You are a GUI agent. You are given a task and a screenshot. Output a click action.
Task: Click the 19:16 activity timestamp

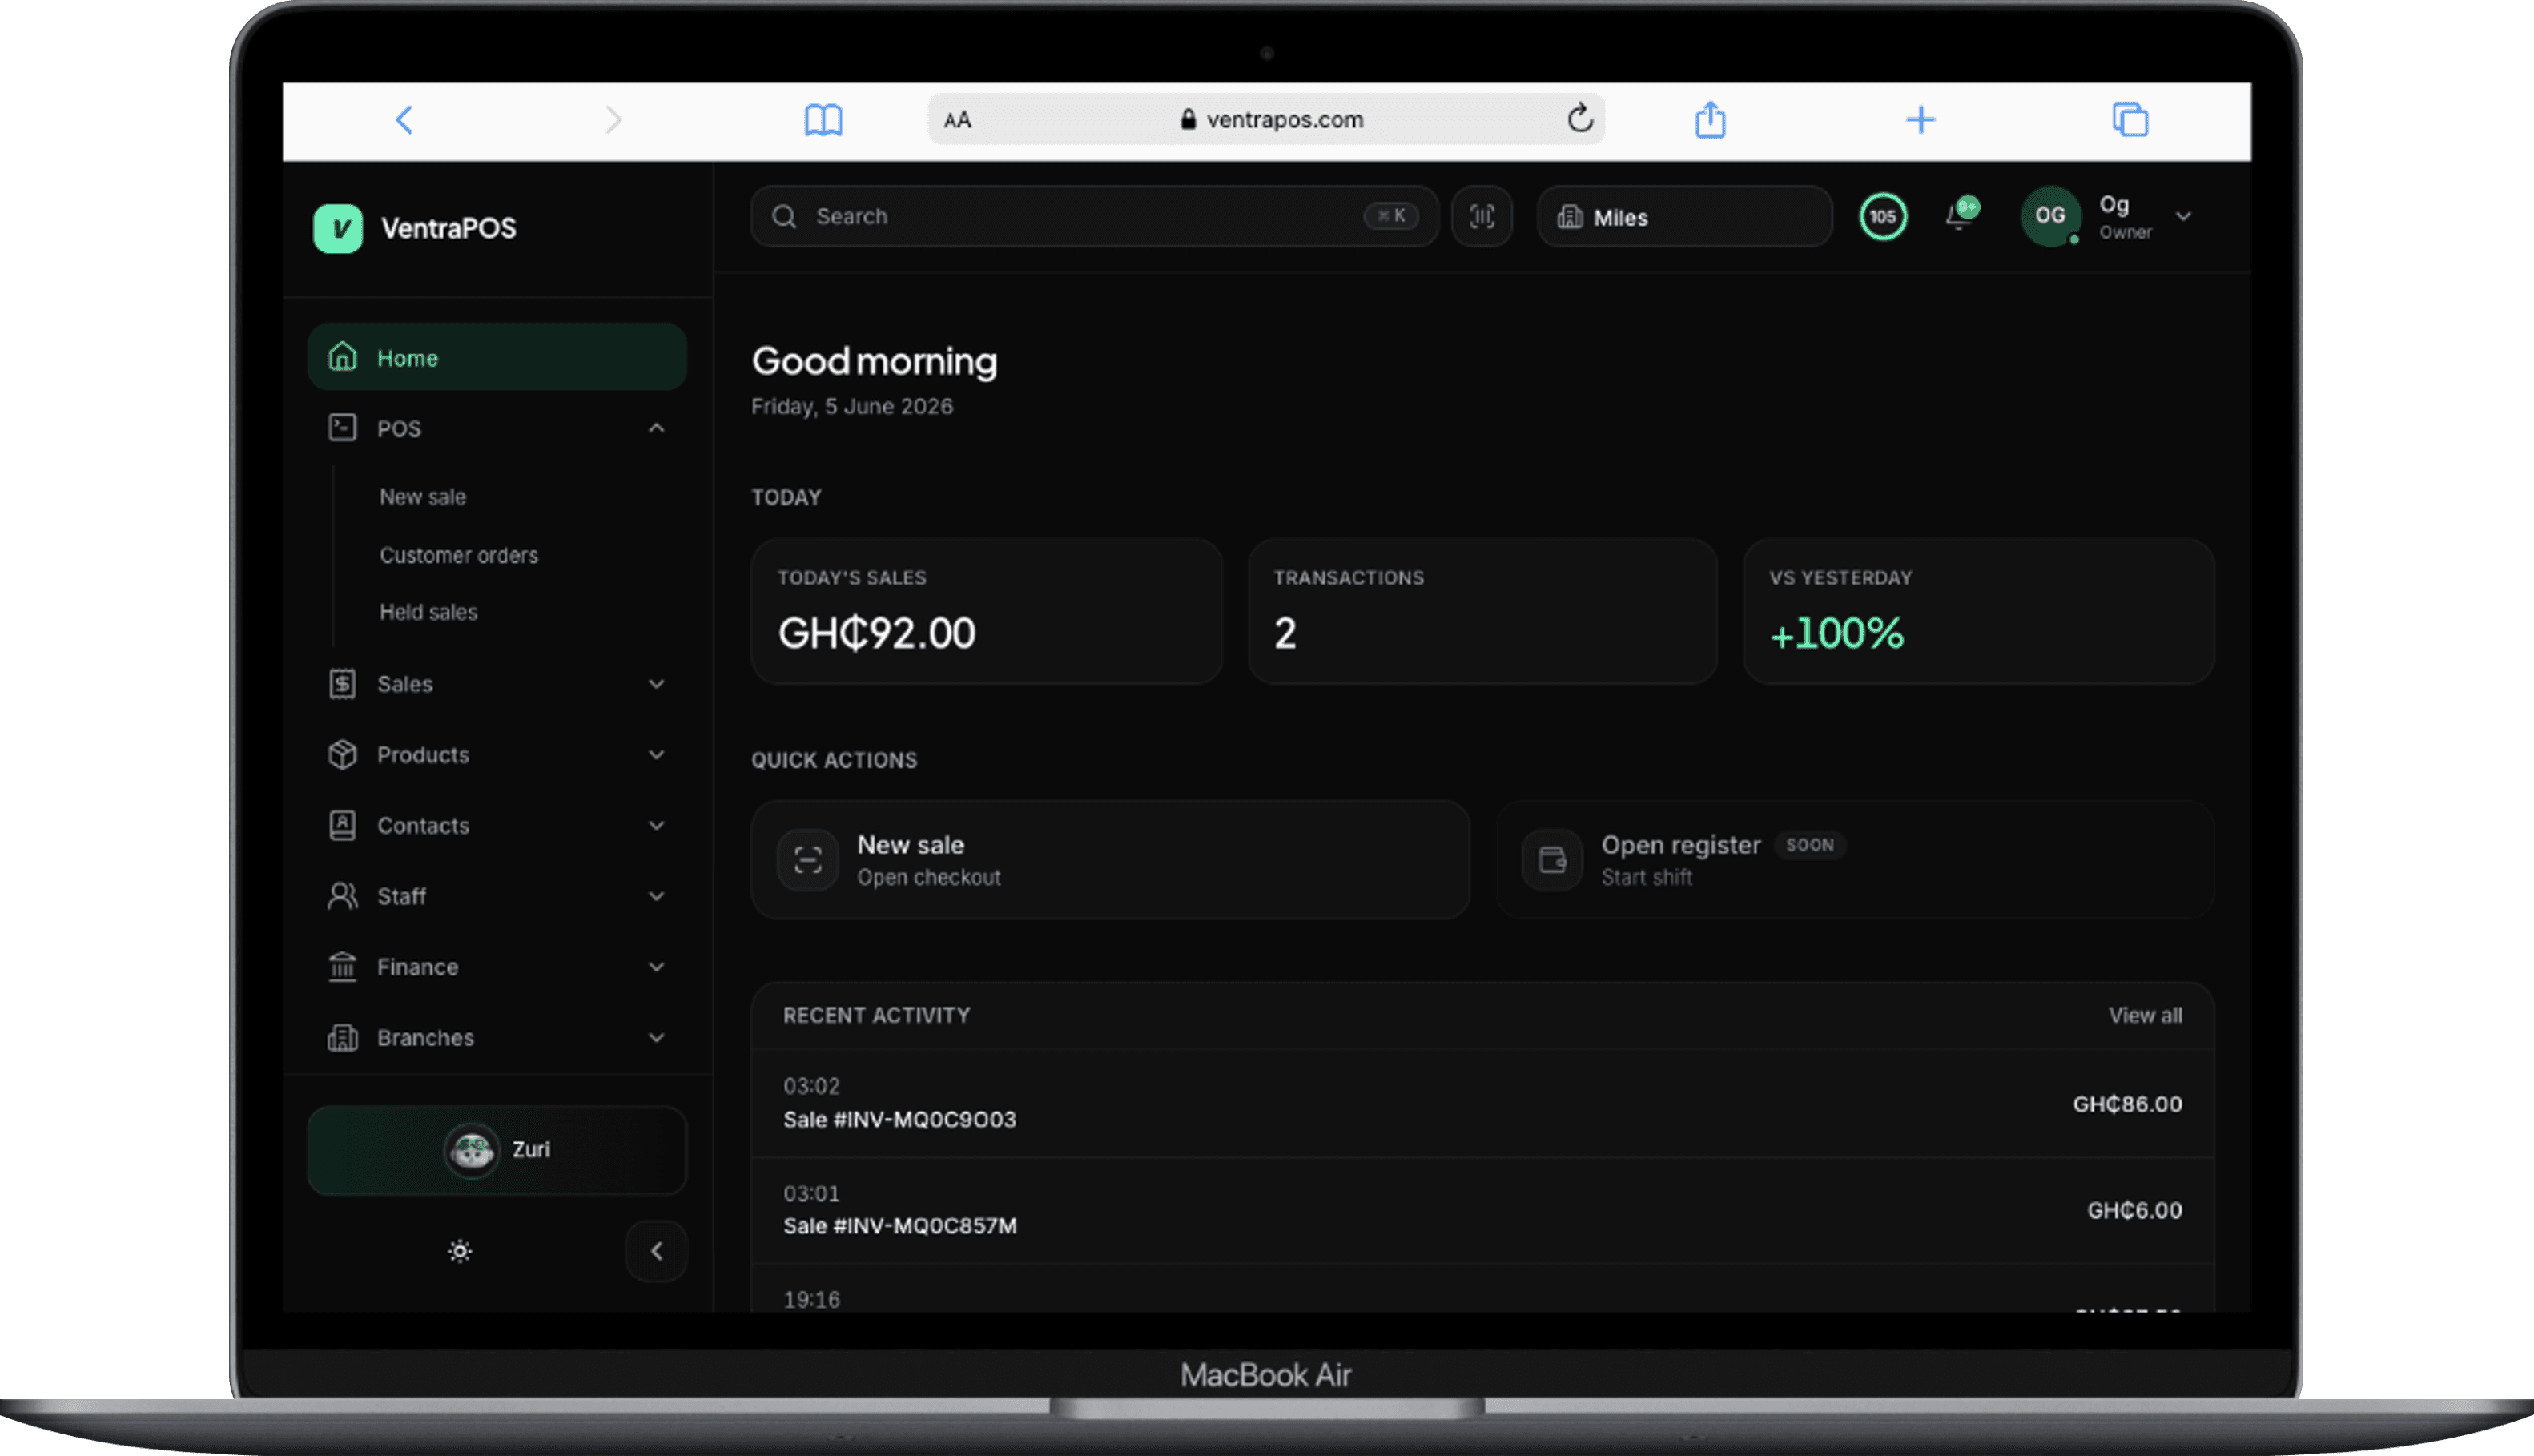[811, 1300]
